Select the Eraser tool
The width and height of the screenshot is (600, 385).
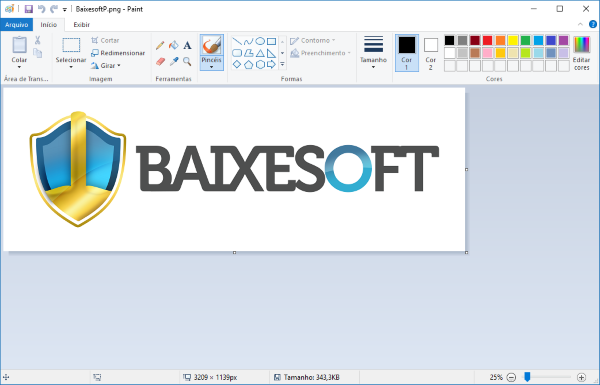(x=160, y=61)
